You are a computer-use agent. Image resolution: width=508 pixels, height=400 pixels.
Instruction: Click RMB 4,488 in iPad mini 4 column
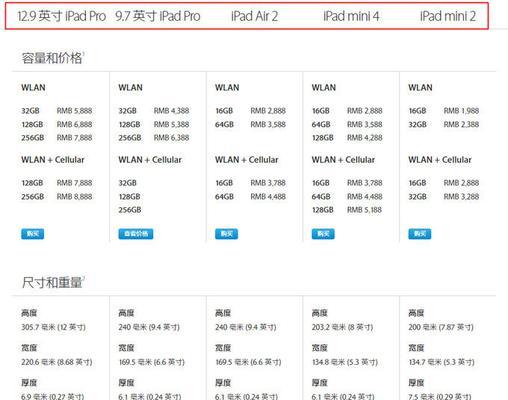pos(365,197)
